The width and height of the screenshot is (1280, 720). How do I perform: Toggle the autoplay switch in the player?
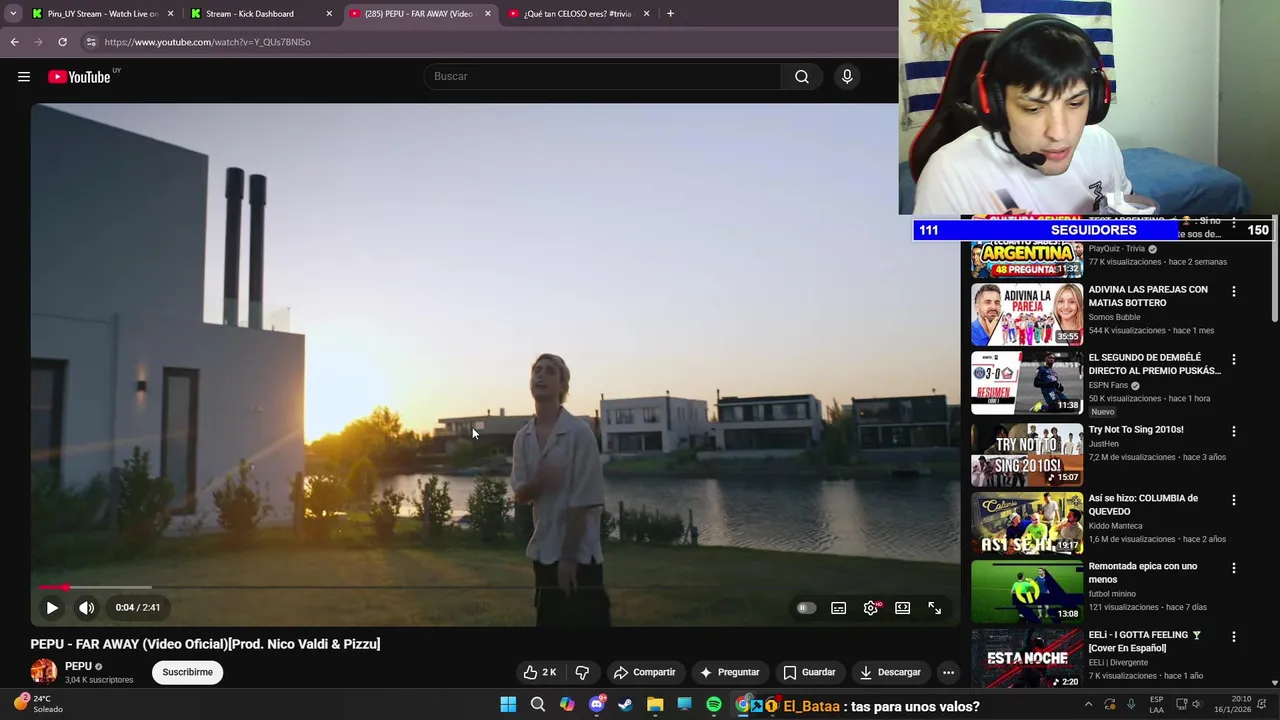click(806, 608)
